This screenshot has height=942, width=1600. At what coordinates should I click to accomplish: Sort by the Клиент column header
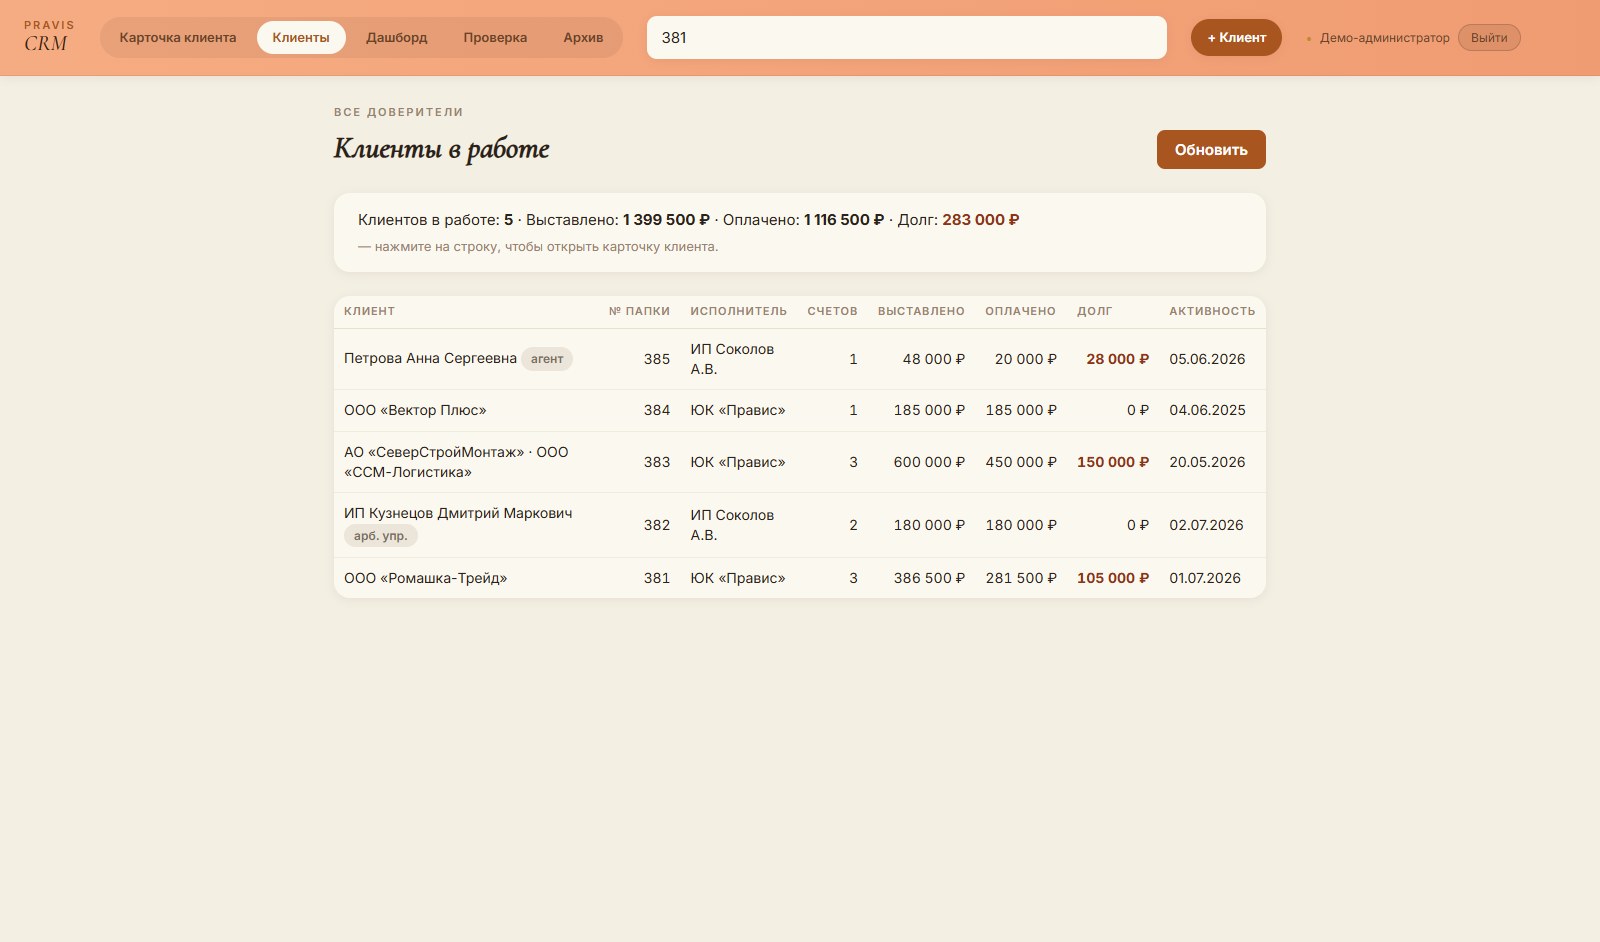pyautogui.click(x=369, y=311)
